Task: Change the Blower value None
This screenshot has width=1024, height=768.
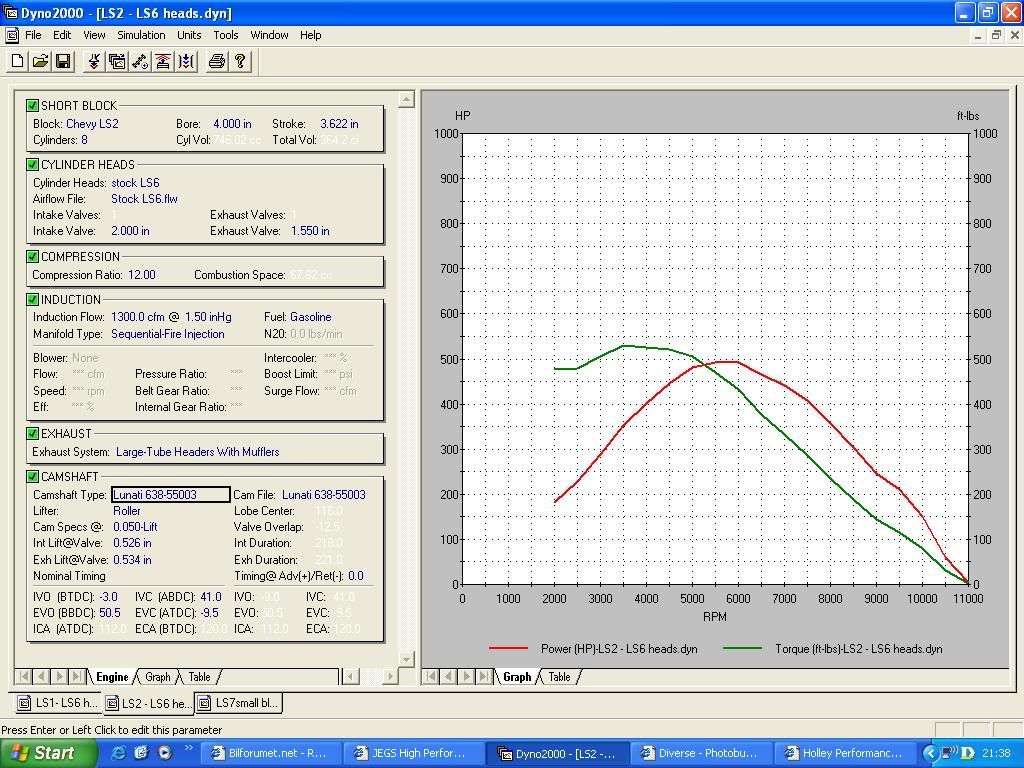Action: 85,358
